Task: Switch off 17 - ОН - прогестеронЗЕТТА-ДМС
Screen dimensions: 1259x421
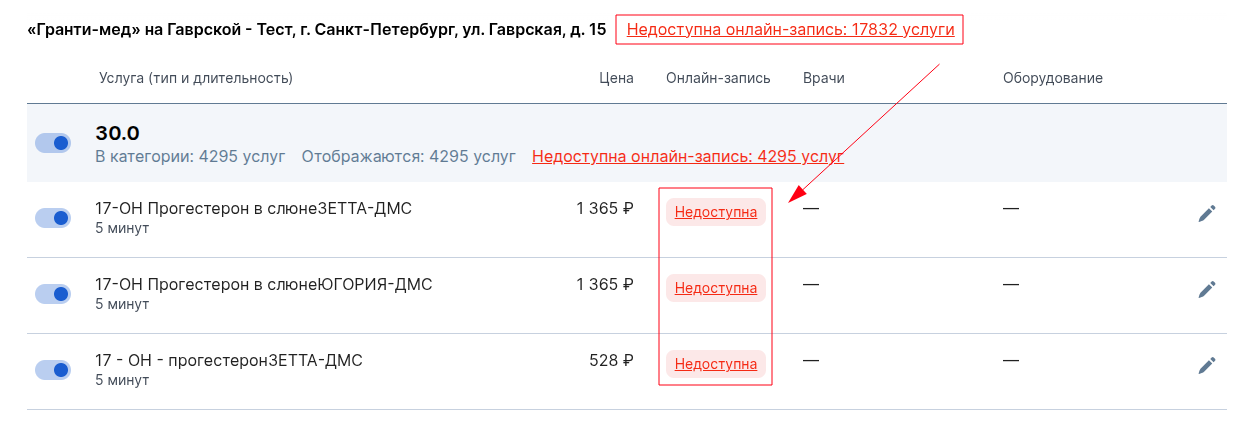Action: click(53, 369)
